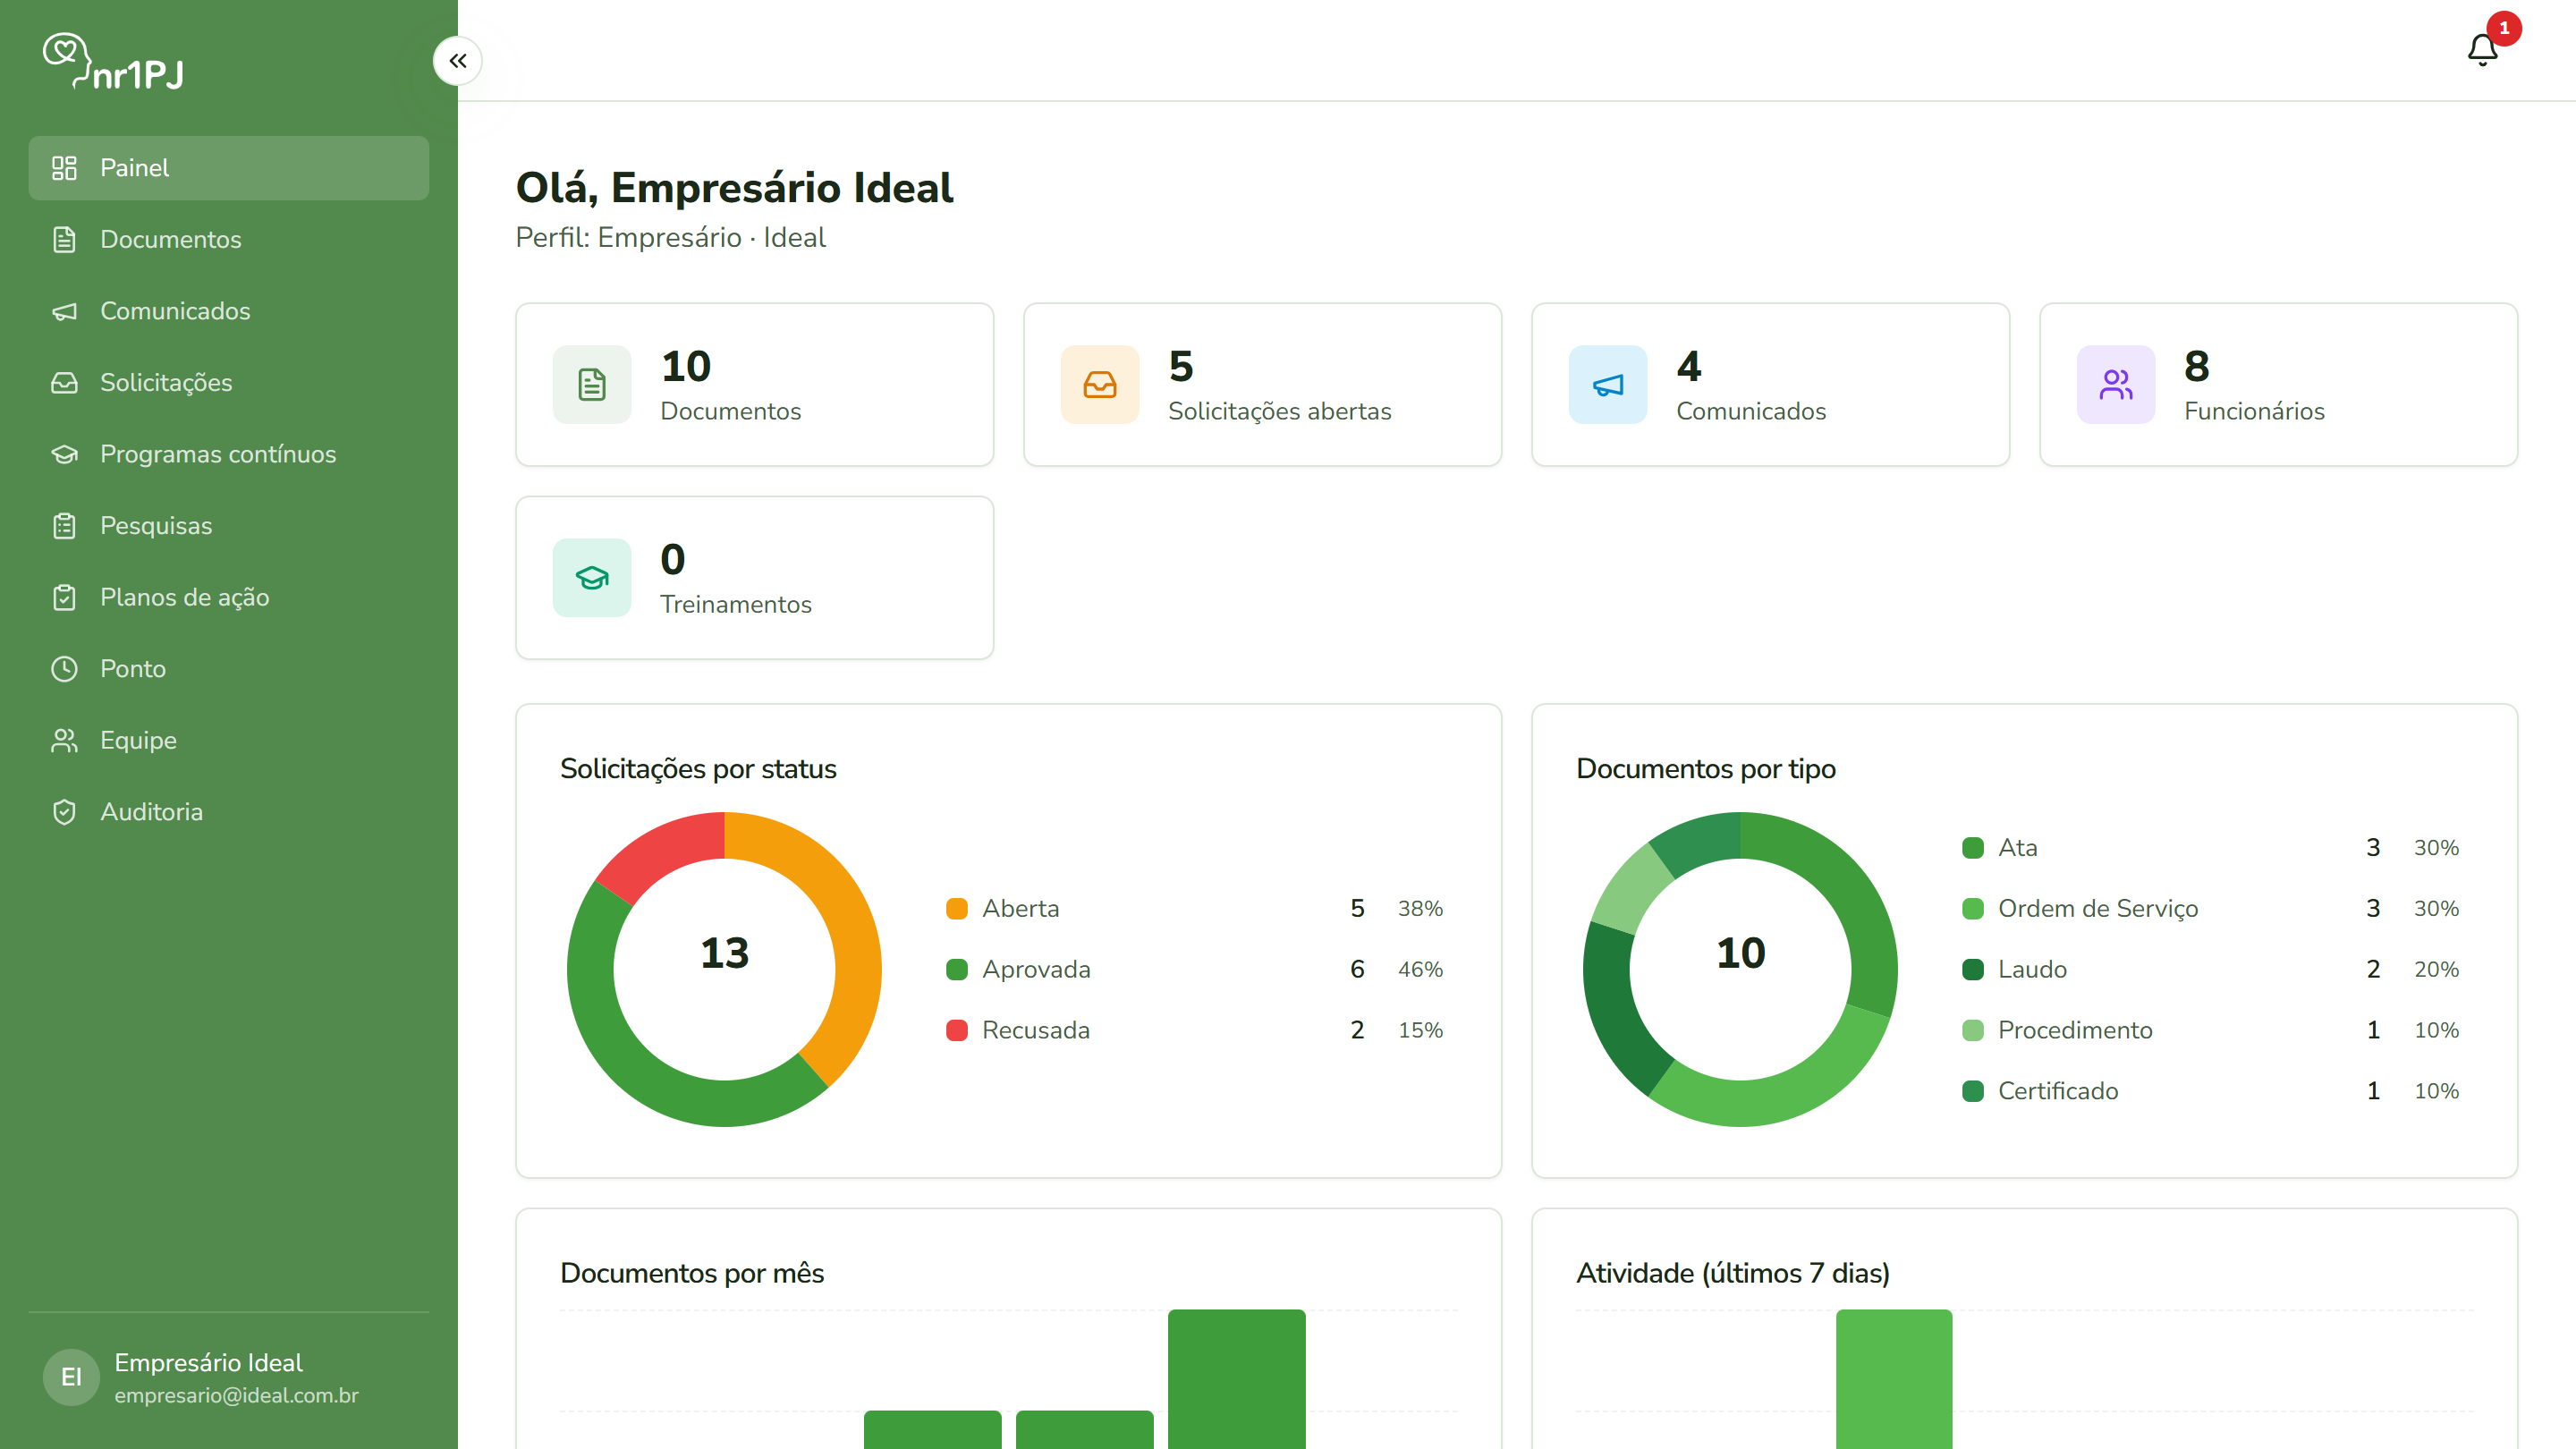
Task: Open the Solicitações menu item
Action: click(x=228, y=382)
